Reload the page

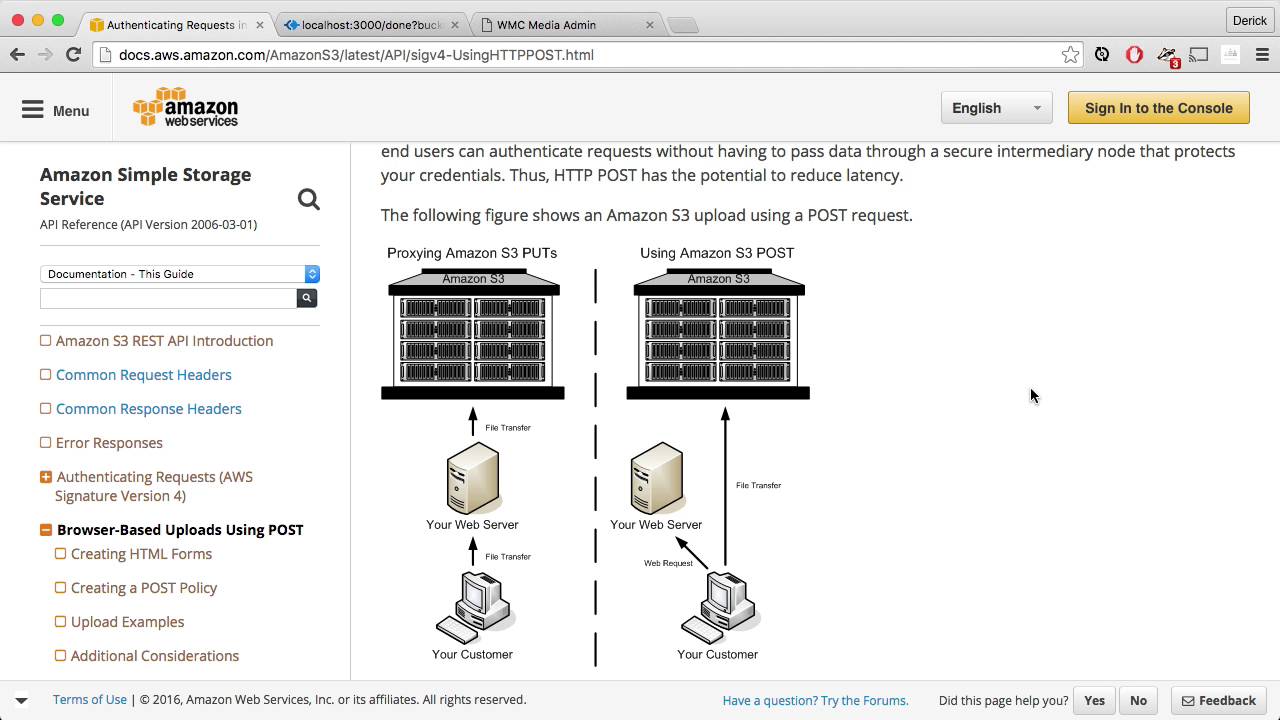click(73, 54)
